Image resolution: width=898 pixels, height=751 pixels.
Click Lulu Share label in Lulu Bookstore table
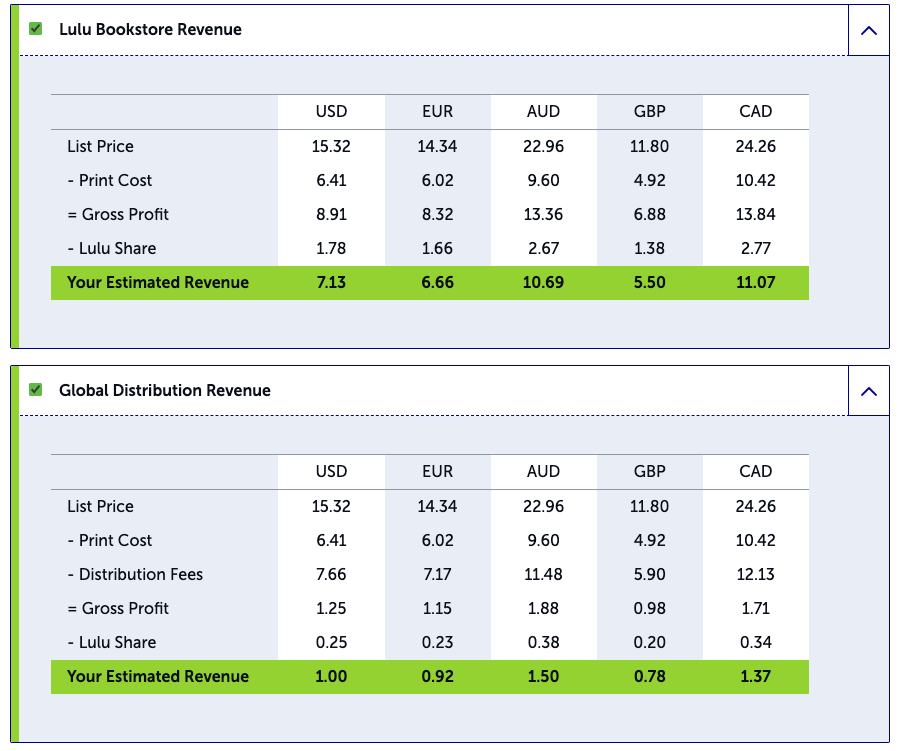tap(112, 248)
